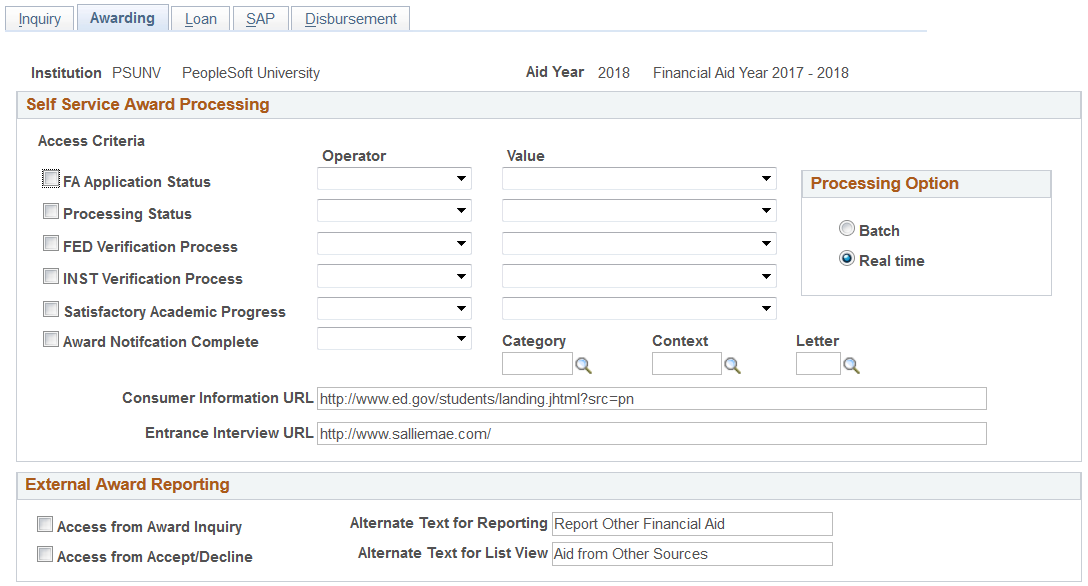Enable the FA Application Status checkbox
Image resolution: width=1088 pixels, height=586 pixels.
[51, 180]
